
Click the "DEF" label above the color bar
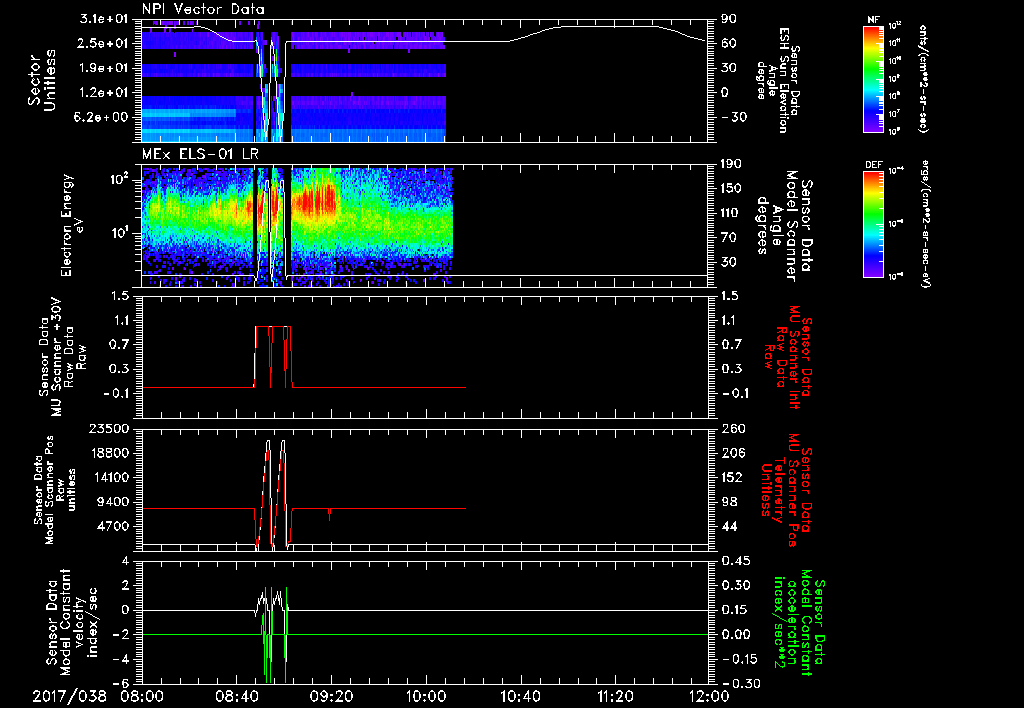[874, 165]
